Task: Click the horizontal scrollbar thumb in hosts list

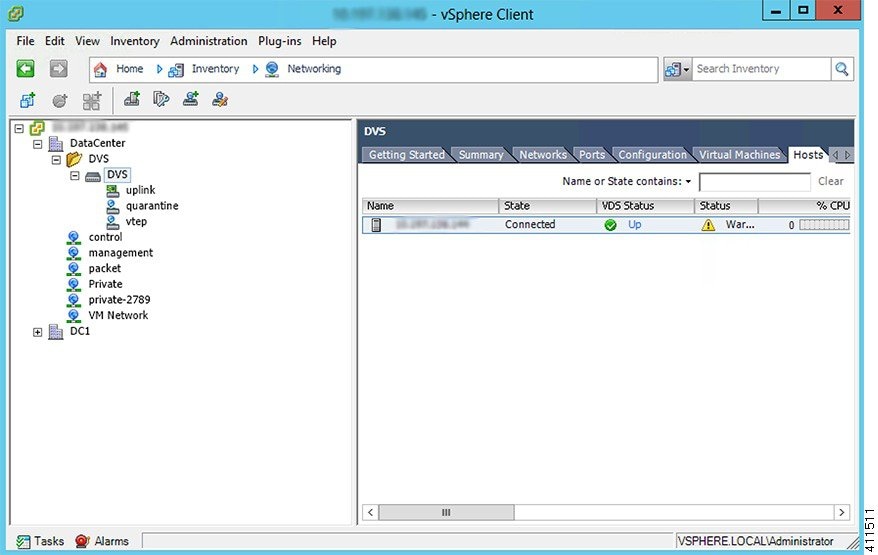Action: (446, 512)
